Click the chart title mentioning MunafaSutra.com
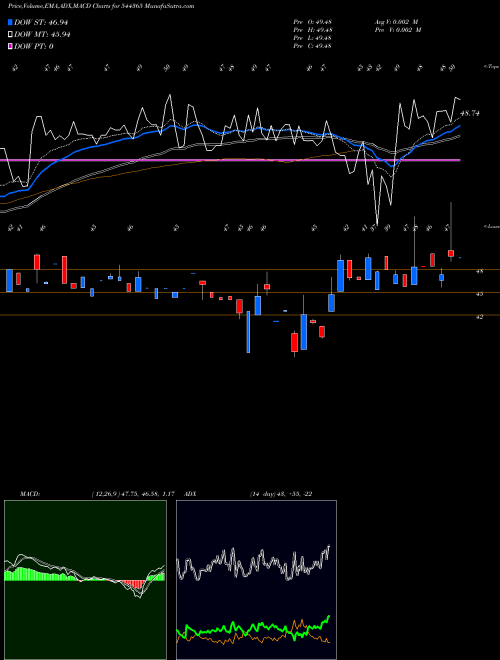This screenshot has width=500, height=660. pos(101,6)
